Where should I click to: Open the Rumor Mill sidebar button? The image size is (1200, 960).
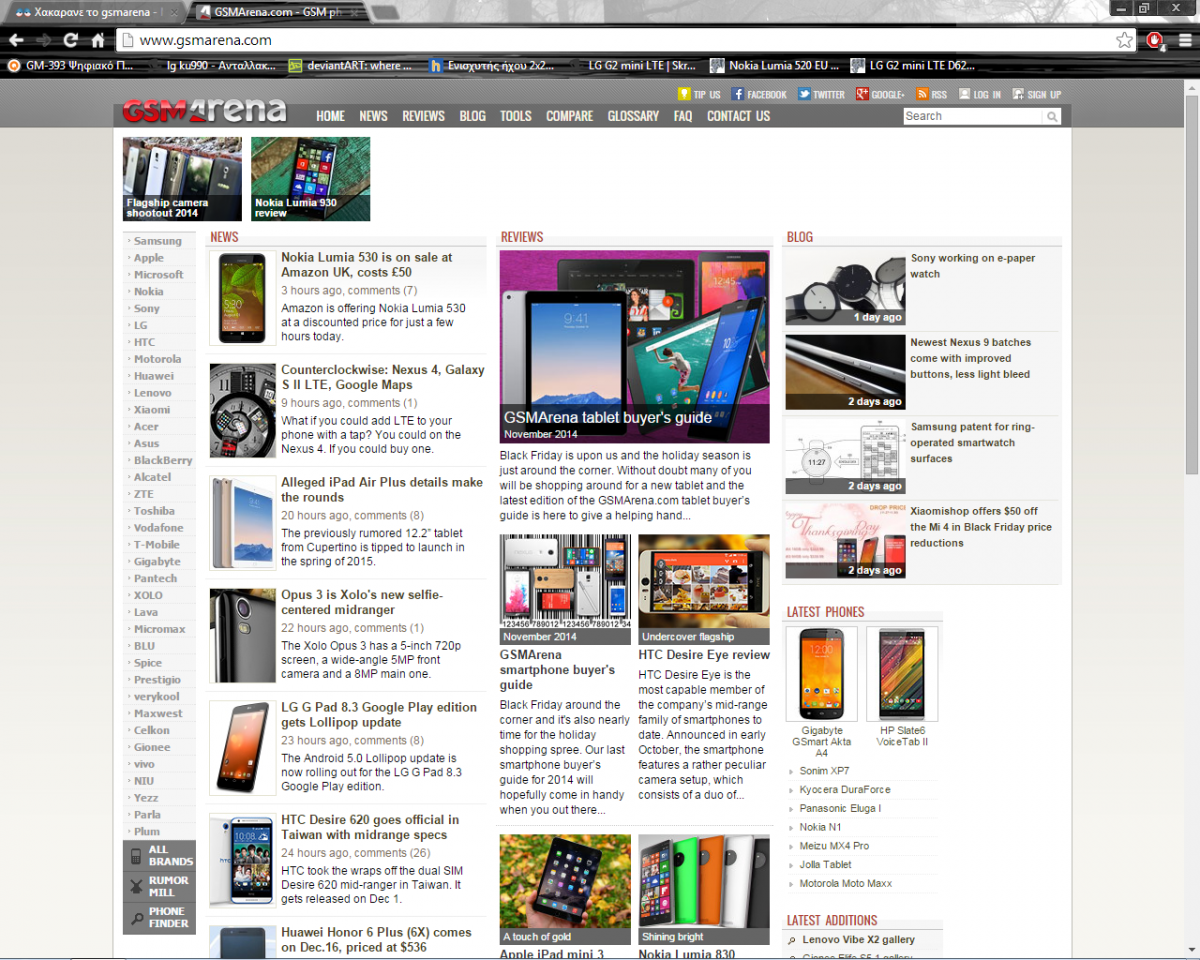(x=159, y=886)
